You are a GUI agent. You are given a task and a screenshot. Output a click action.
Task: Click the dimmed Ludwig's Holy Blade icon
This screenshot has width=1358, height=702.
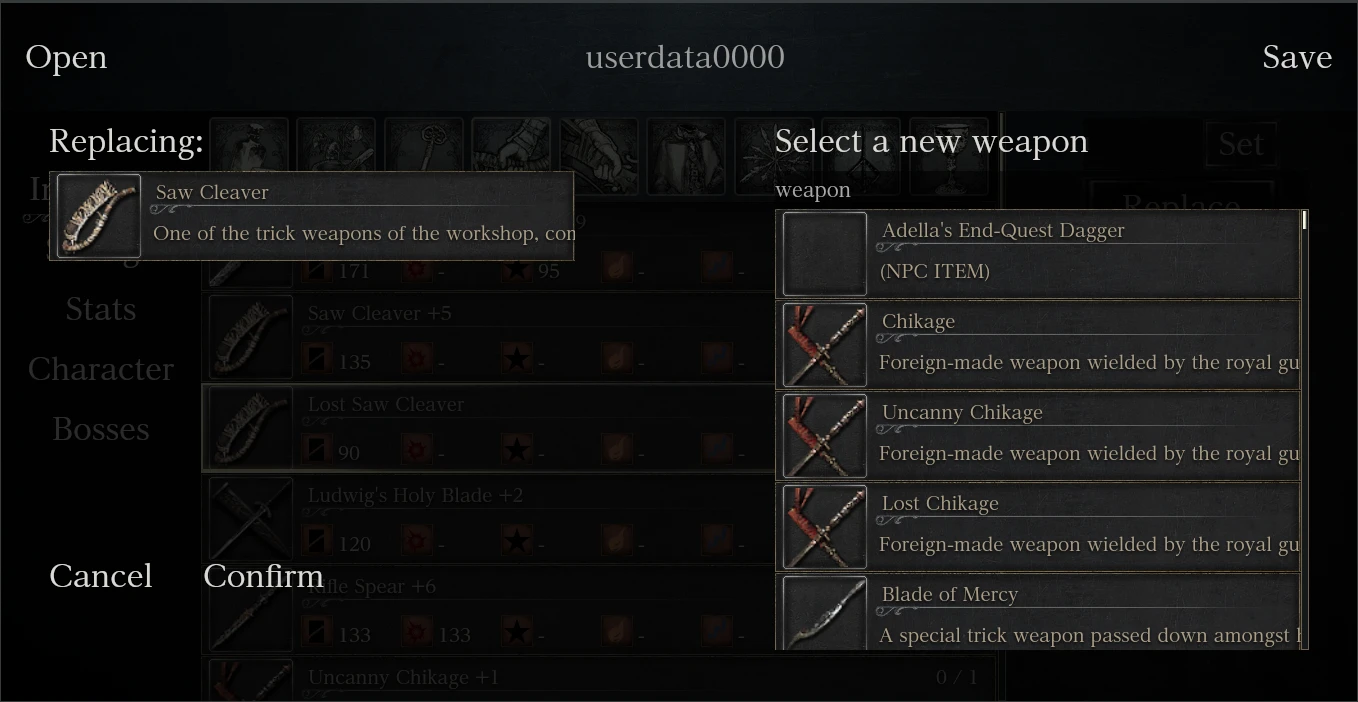pyautogui.click(x=251, y=519)
